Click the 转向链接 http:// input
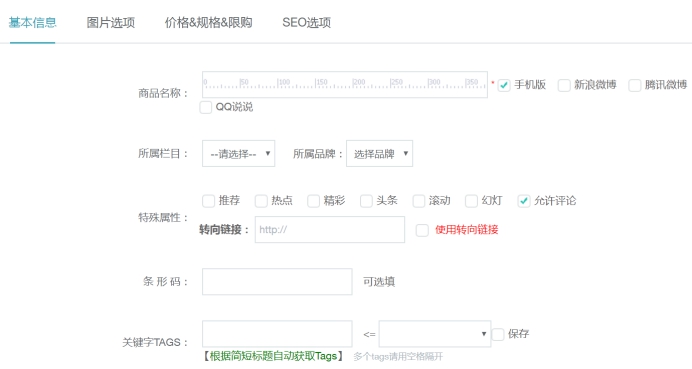The height and width of the screenshot is (369, 692). pos(330,230)
